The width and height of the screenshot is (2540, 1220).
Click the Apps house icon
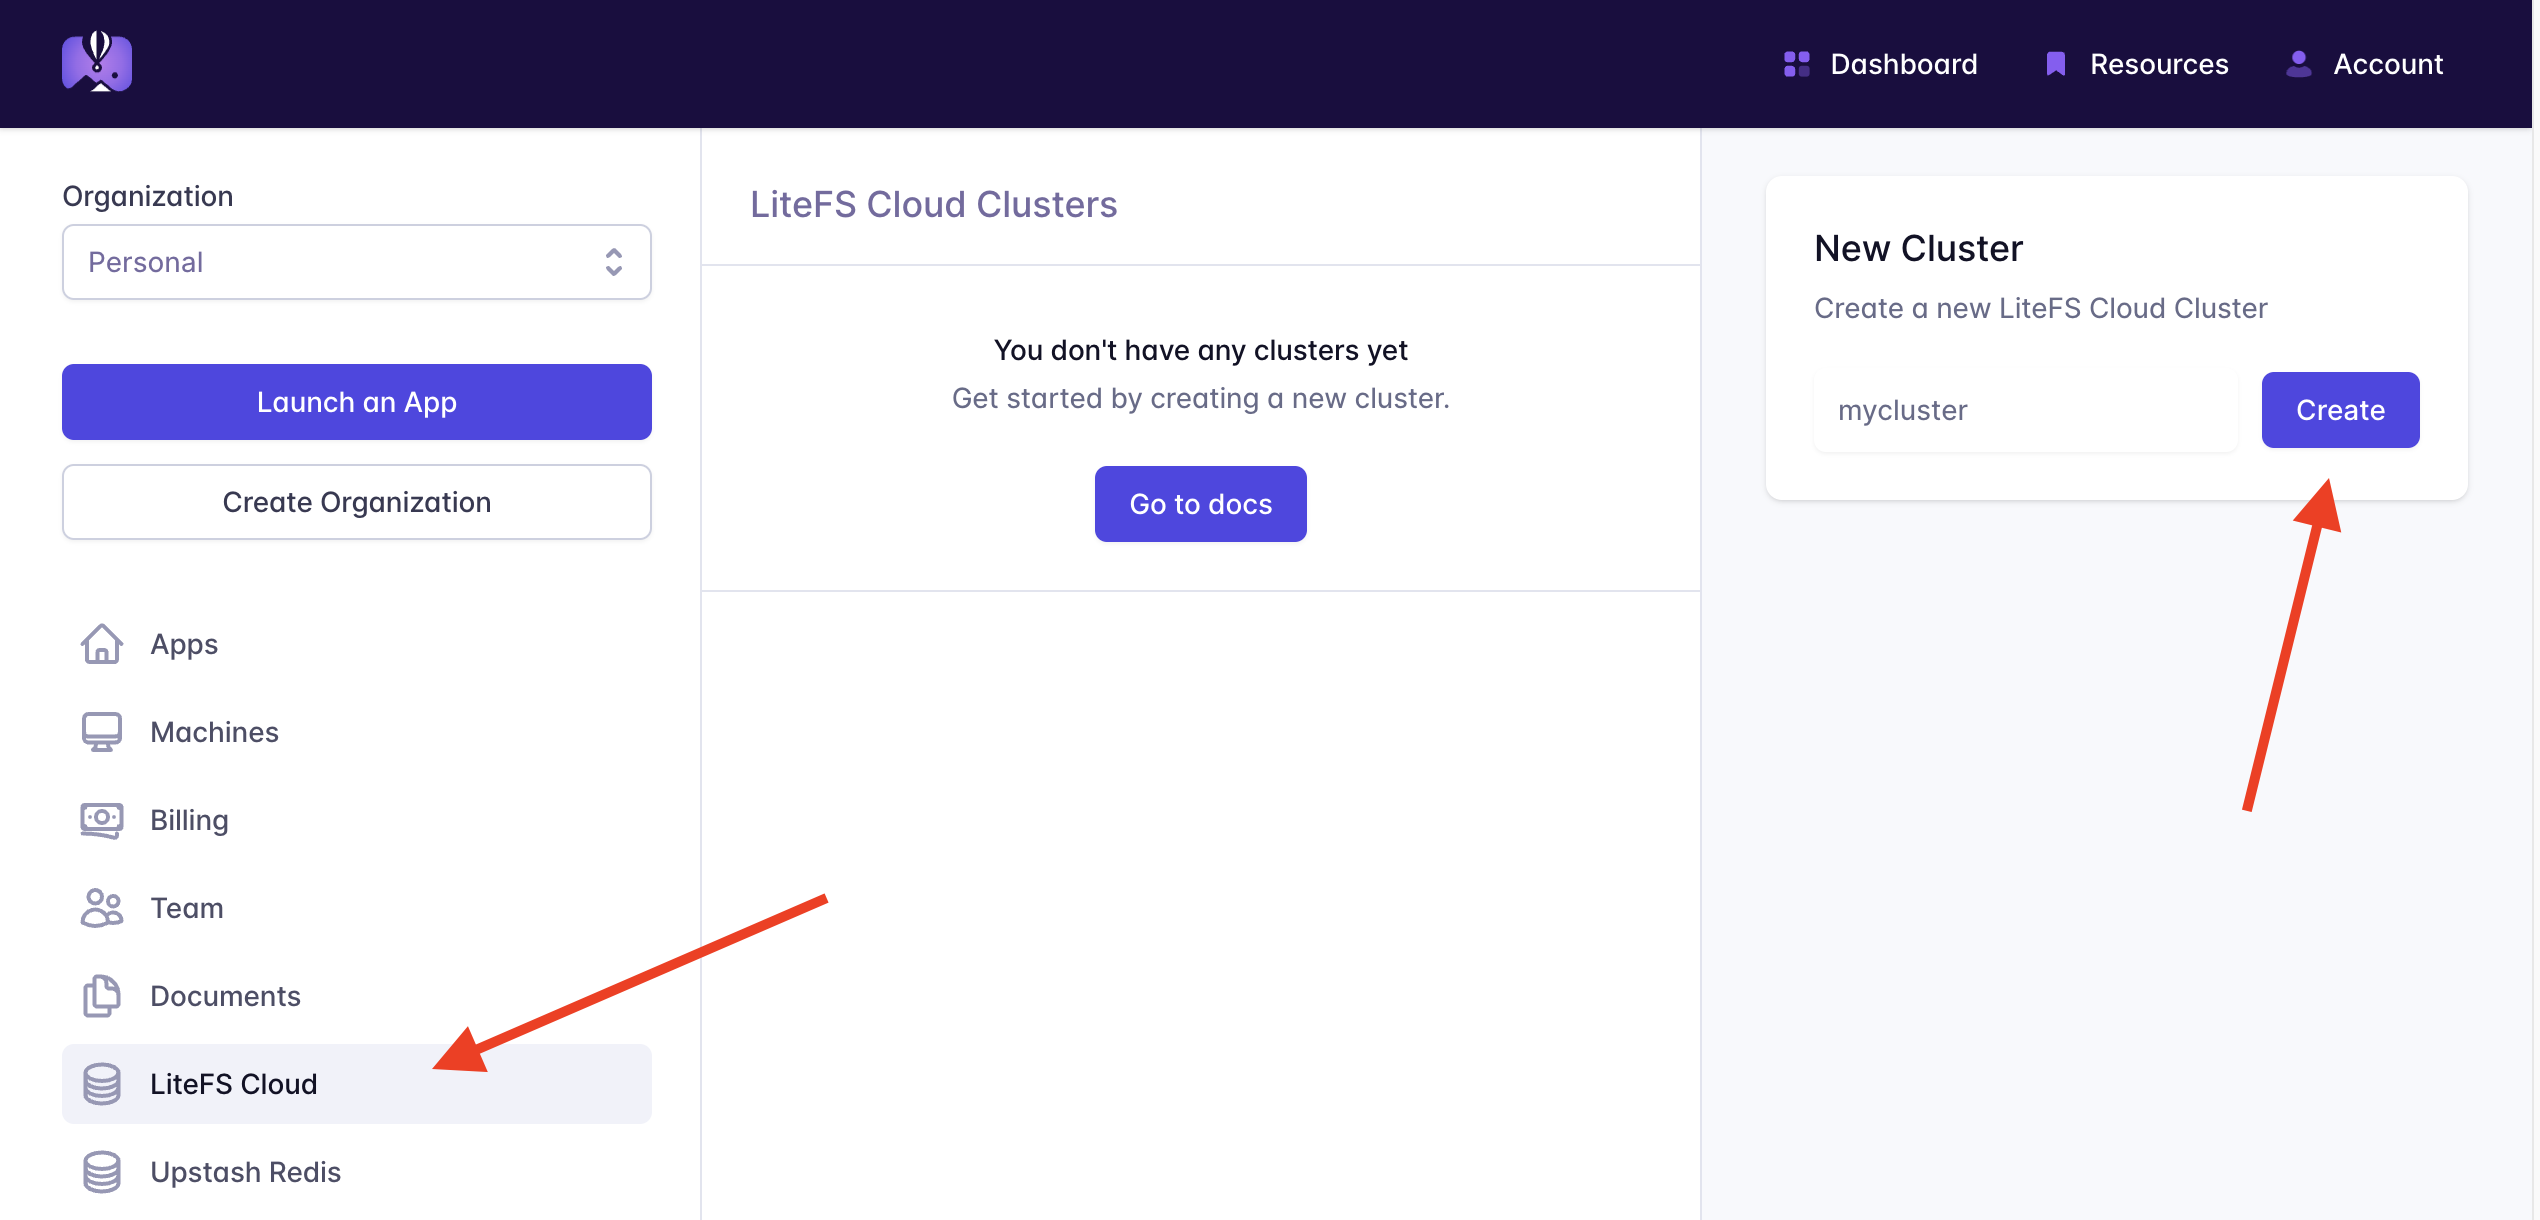pyautogui.click(x=101, y=644)
